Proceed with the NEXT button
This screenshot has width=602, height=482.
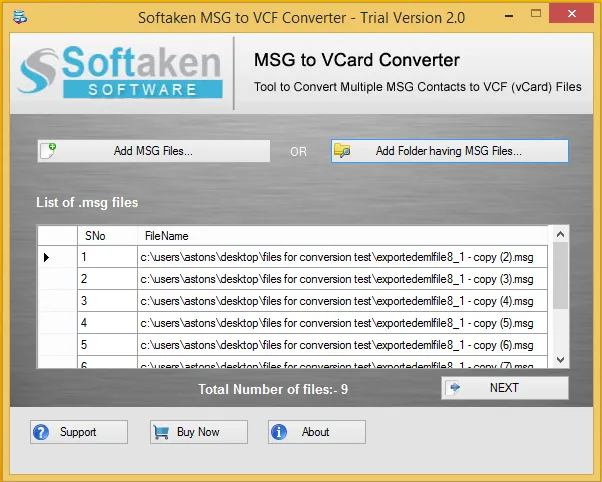point(504,388)
